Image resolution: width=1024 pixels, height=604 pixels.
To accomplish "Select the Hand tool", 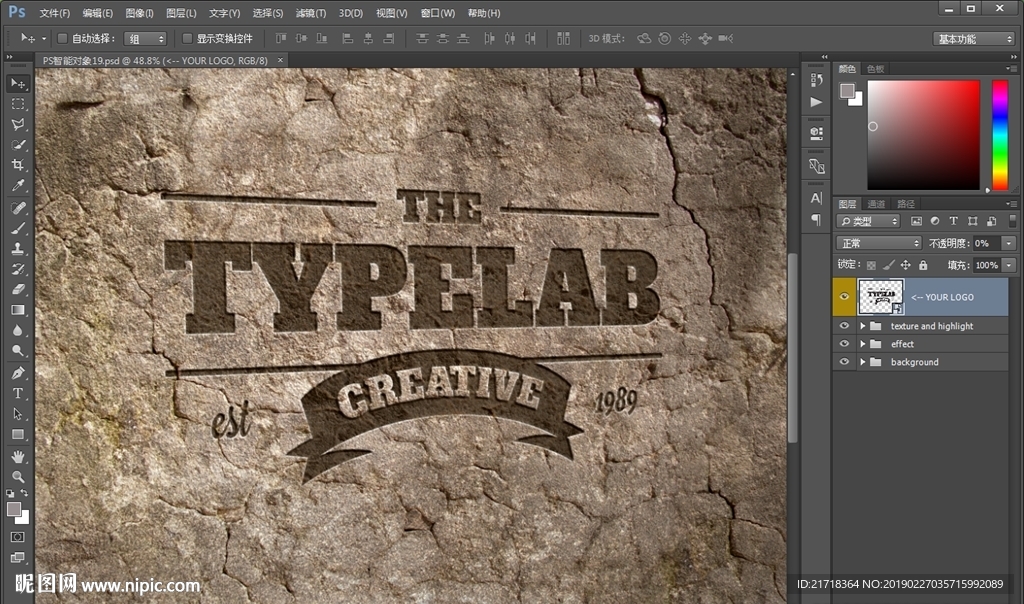I will 18,456.
